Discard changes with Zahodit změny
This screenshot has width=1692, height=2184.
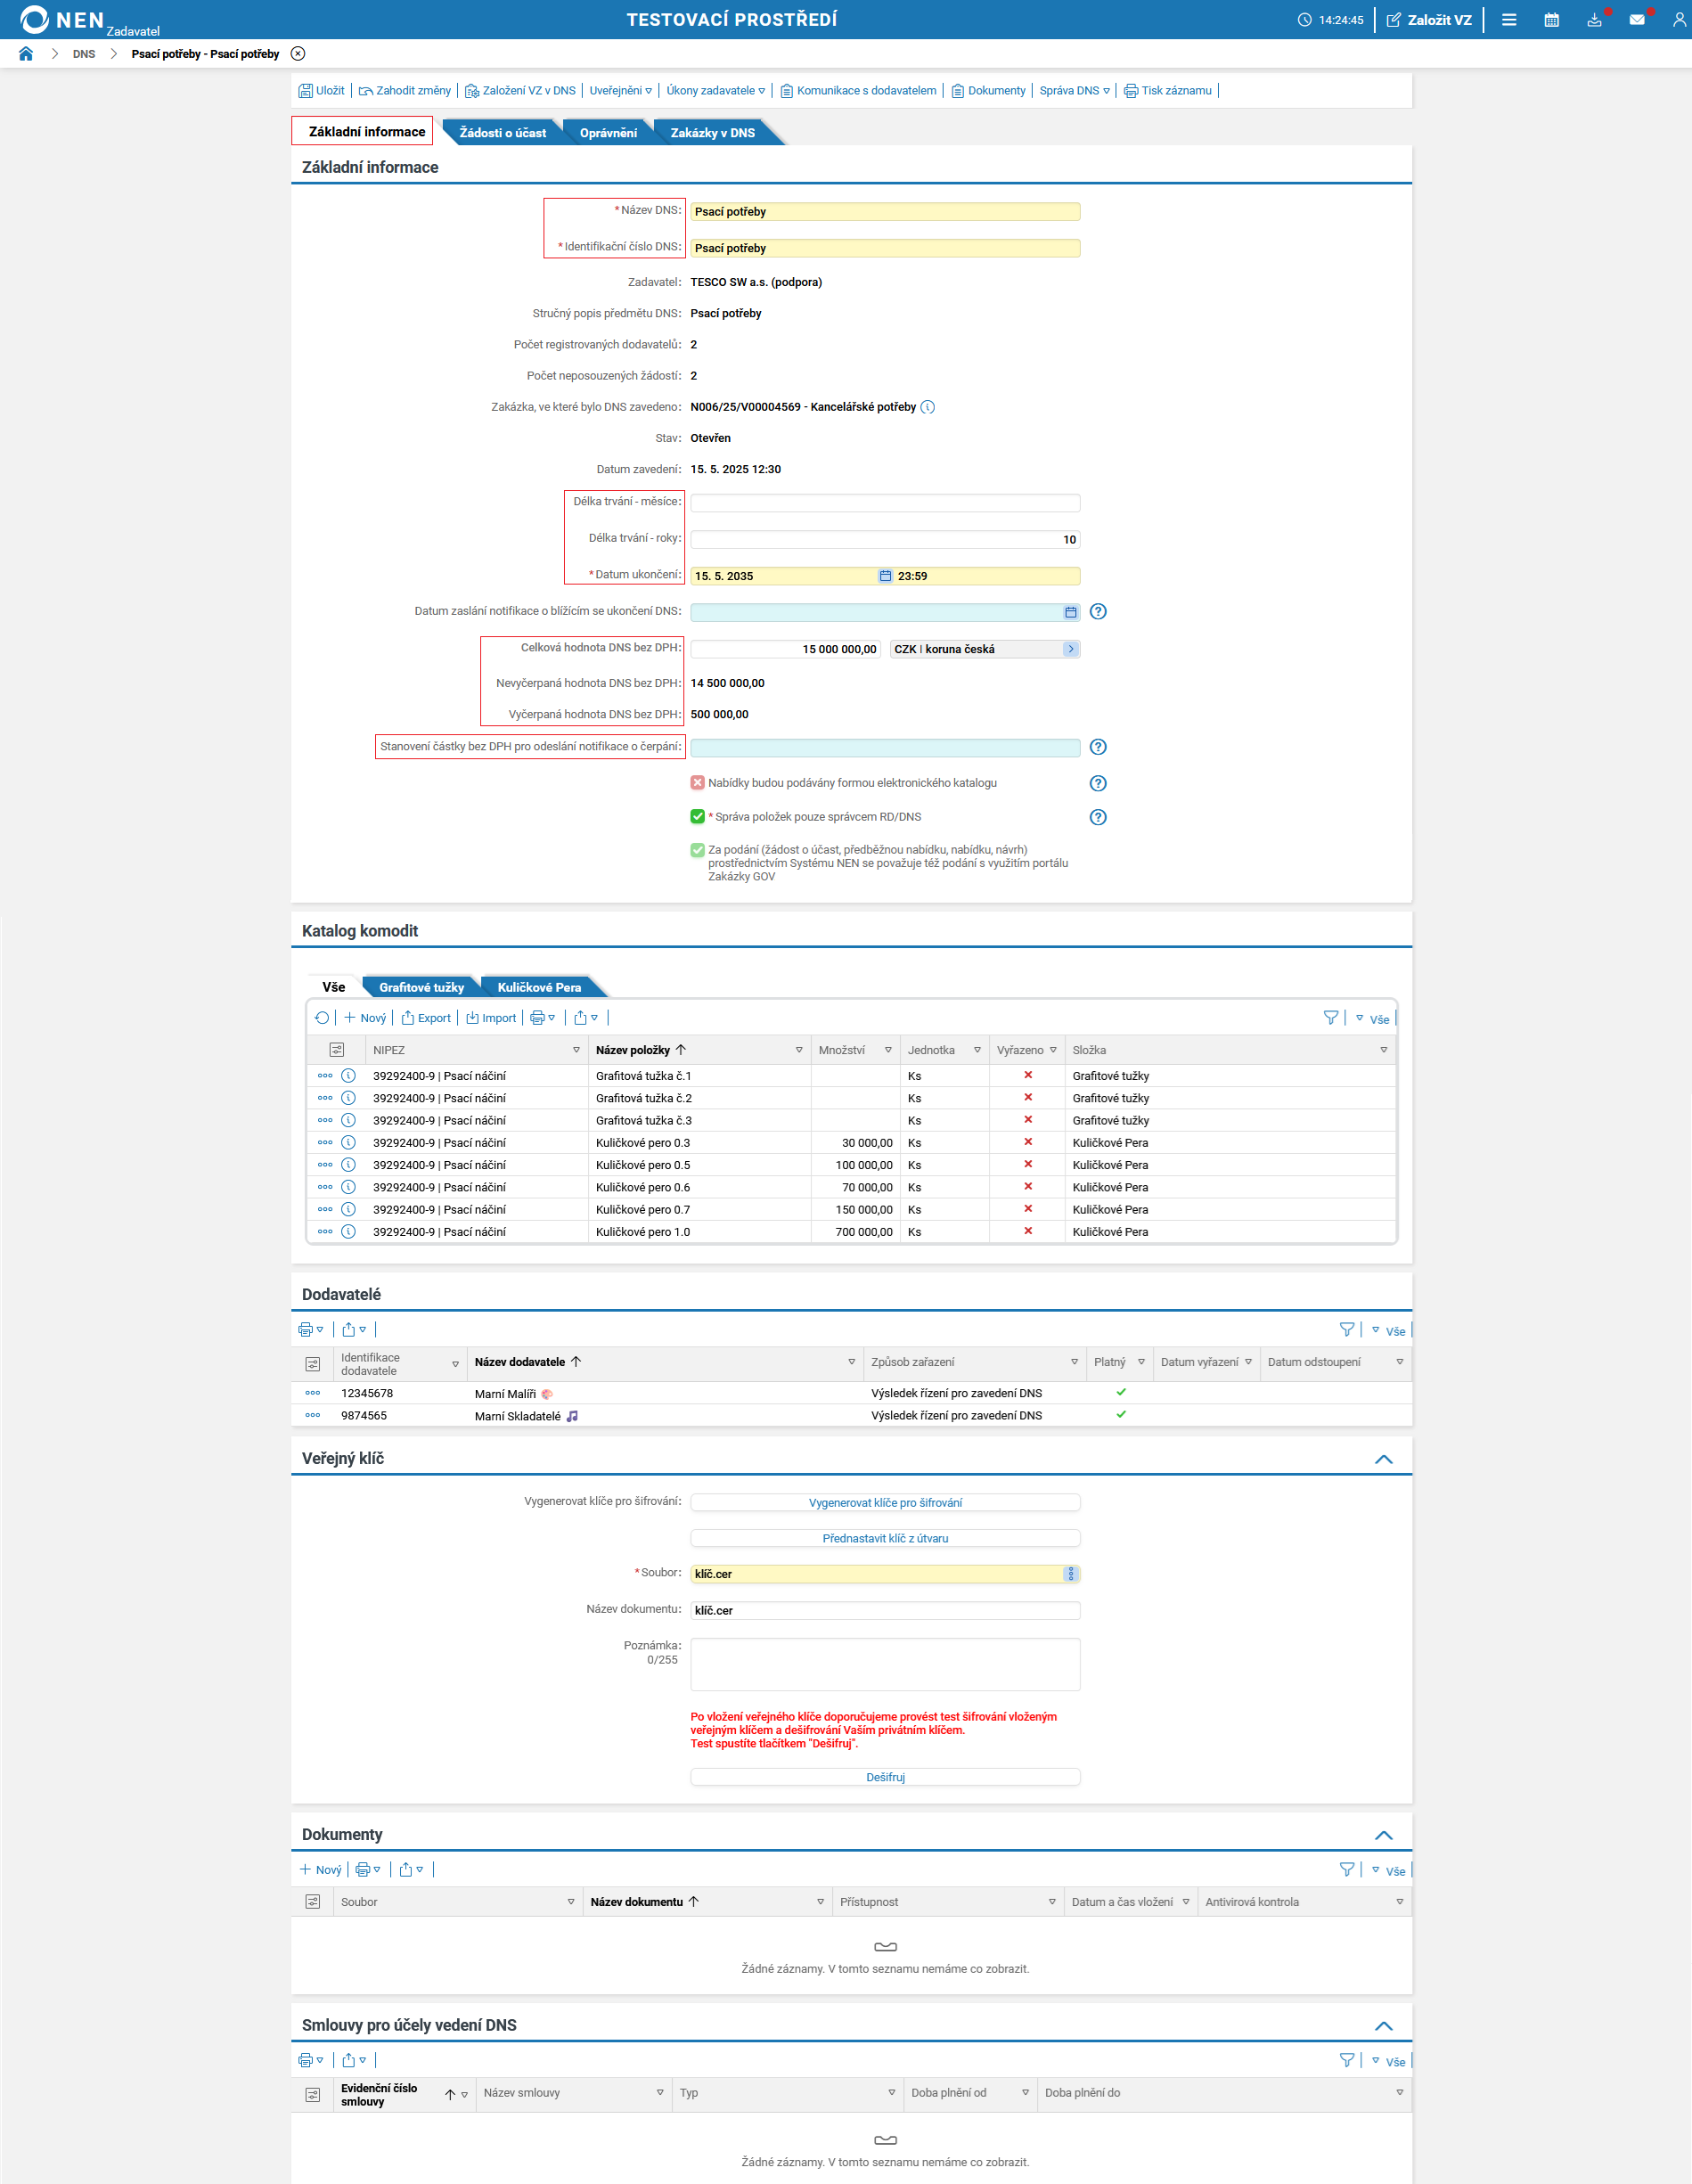[x=405, y=91]
